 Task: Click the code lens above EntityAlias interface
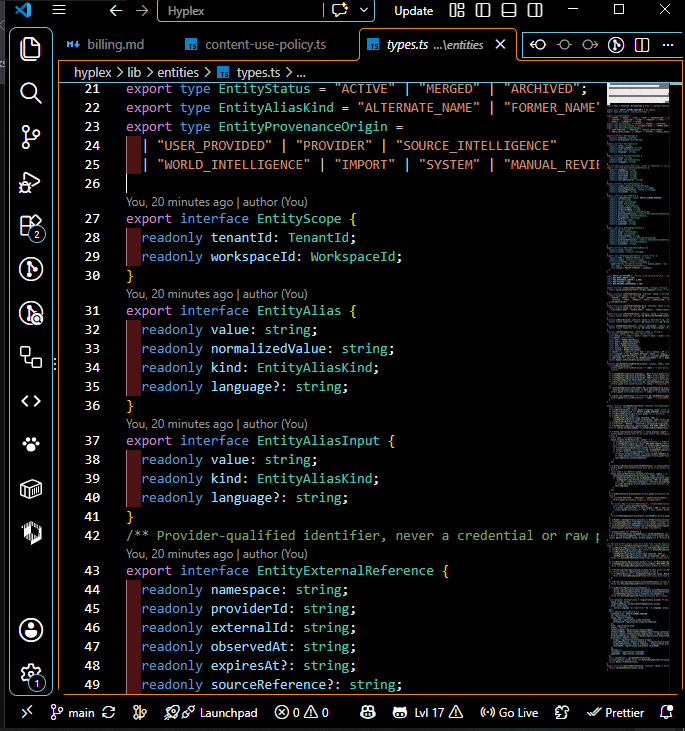tap(217, 294)
